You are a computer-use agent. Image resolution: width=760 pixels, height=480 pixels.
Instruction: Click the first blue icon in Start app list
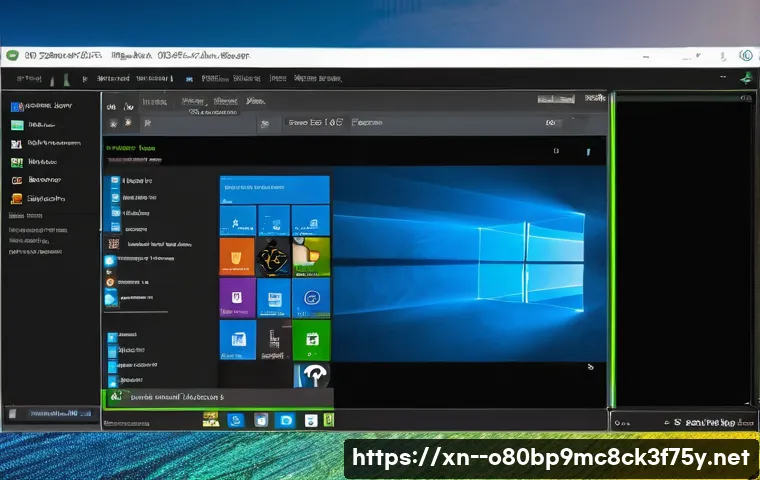pos(114,181)
